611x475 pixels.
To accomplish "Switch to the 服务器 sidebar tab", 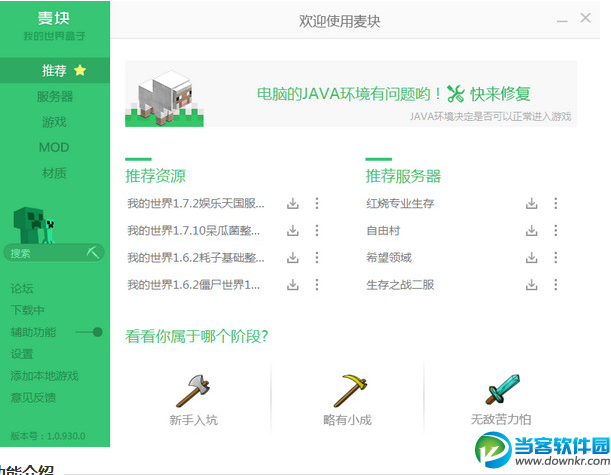I will pyautogui.click(x=55, y=96).
